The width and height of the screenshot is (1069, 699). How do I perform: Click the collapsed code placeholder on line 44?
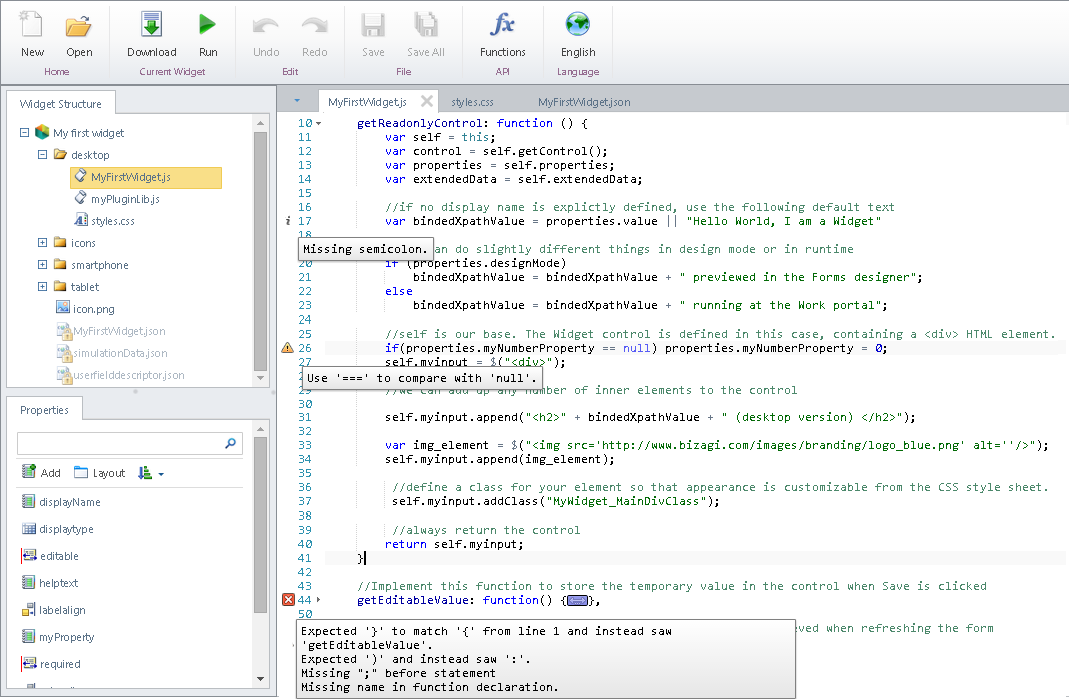pyautogui.click(x=577, y=600)
